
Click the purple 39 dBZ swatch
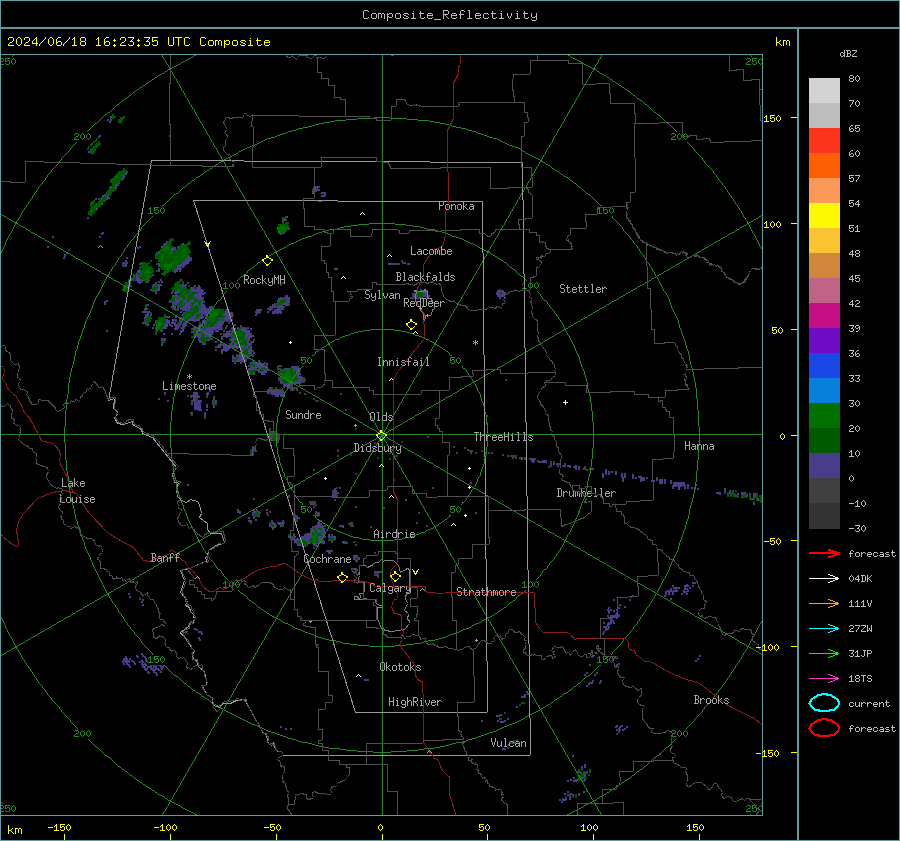tap(824, 340)
